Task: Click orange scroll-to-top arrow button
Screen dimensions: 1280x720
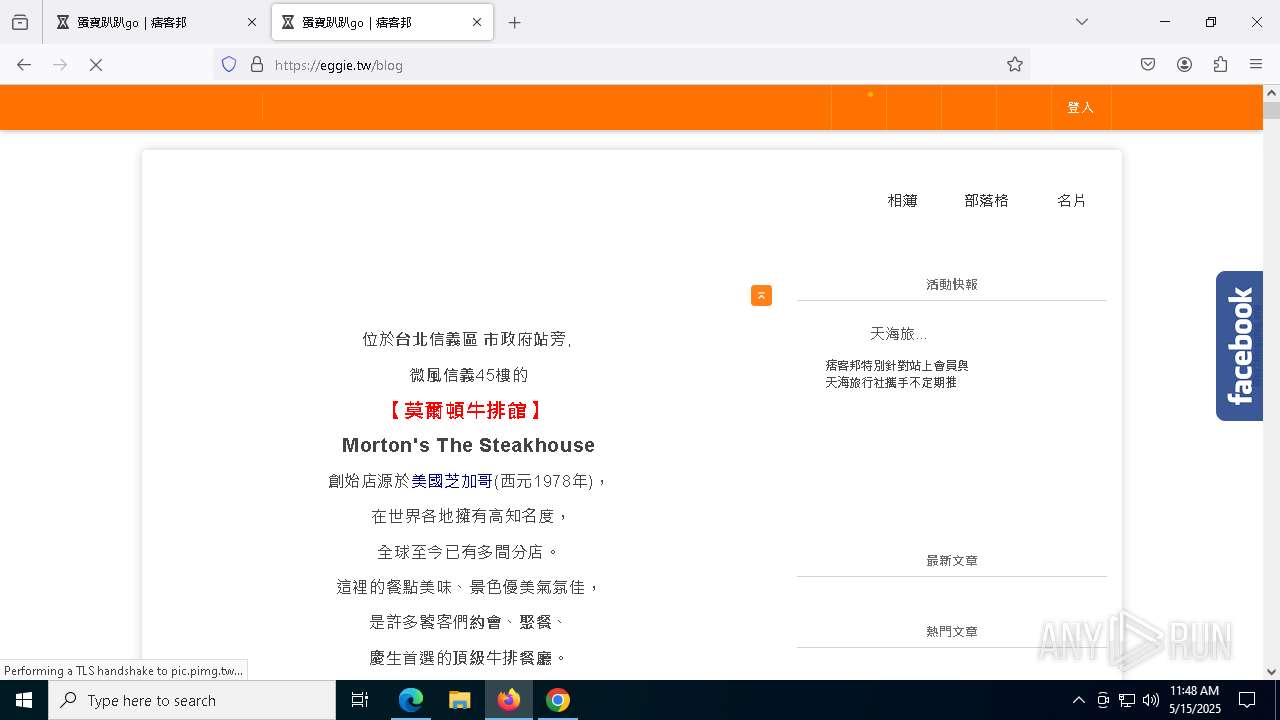Action: pyautogui.click(x=761, y=295)
